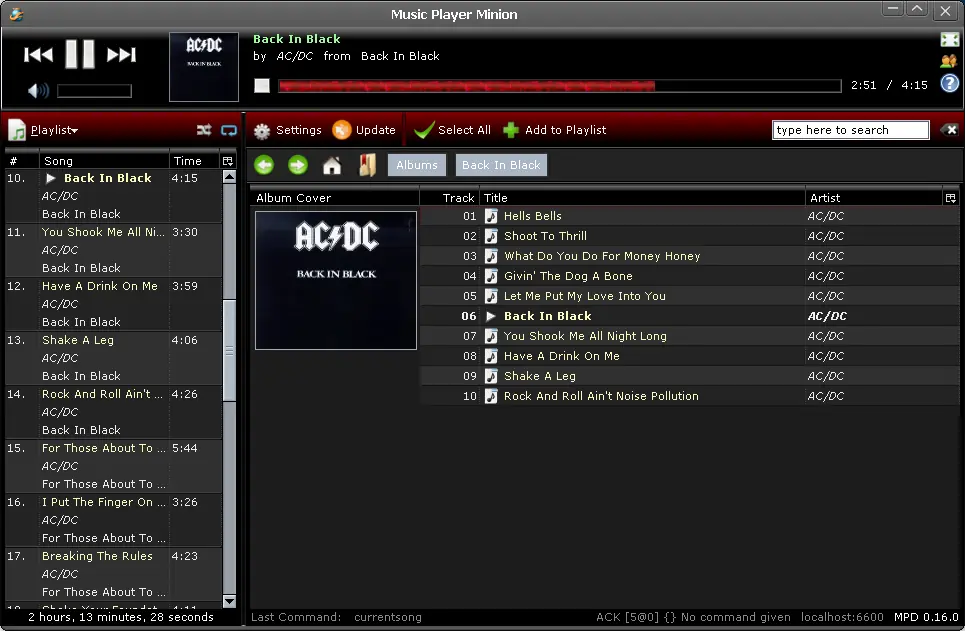
Task: Click Add to Playlist button
Action: (555, 130)
